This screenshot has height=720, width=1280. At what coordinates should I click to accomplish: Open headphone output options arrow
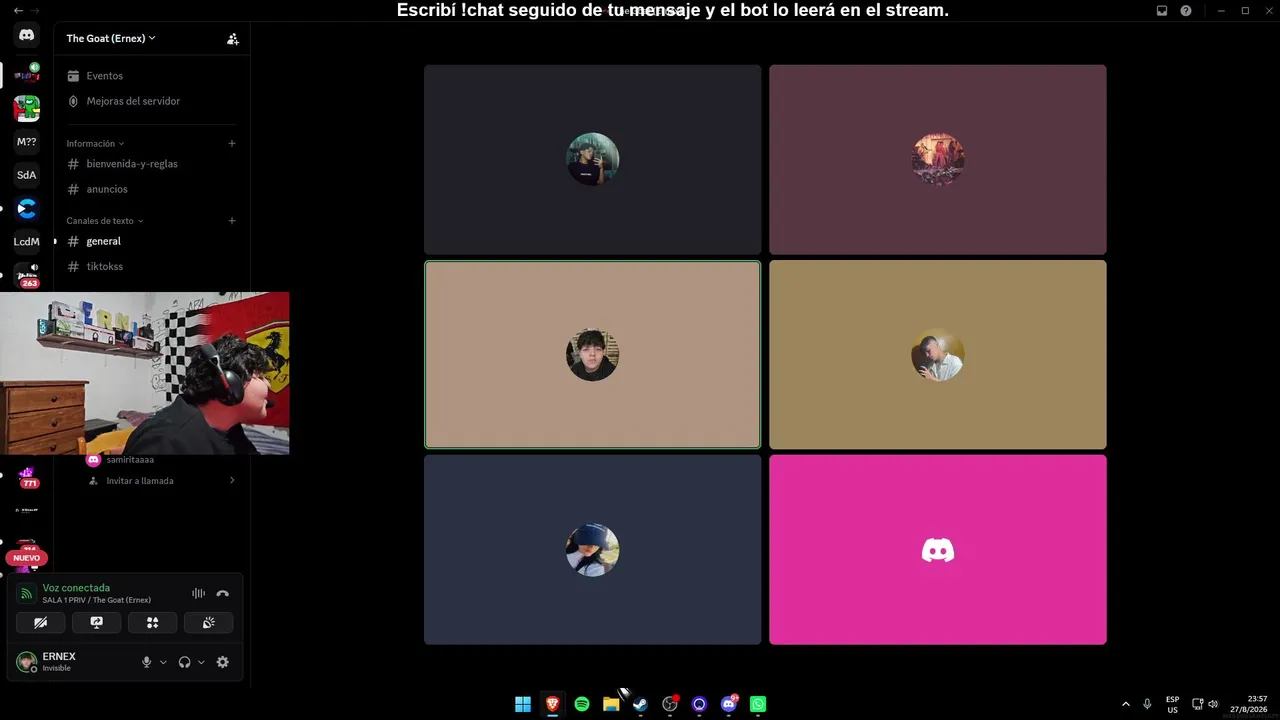(x=201, y=662)
